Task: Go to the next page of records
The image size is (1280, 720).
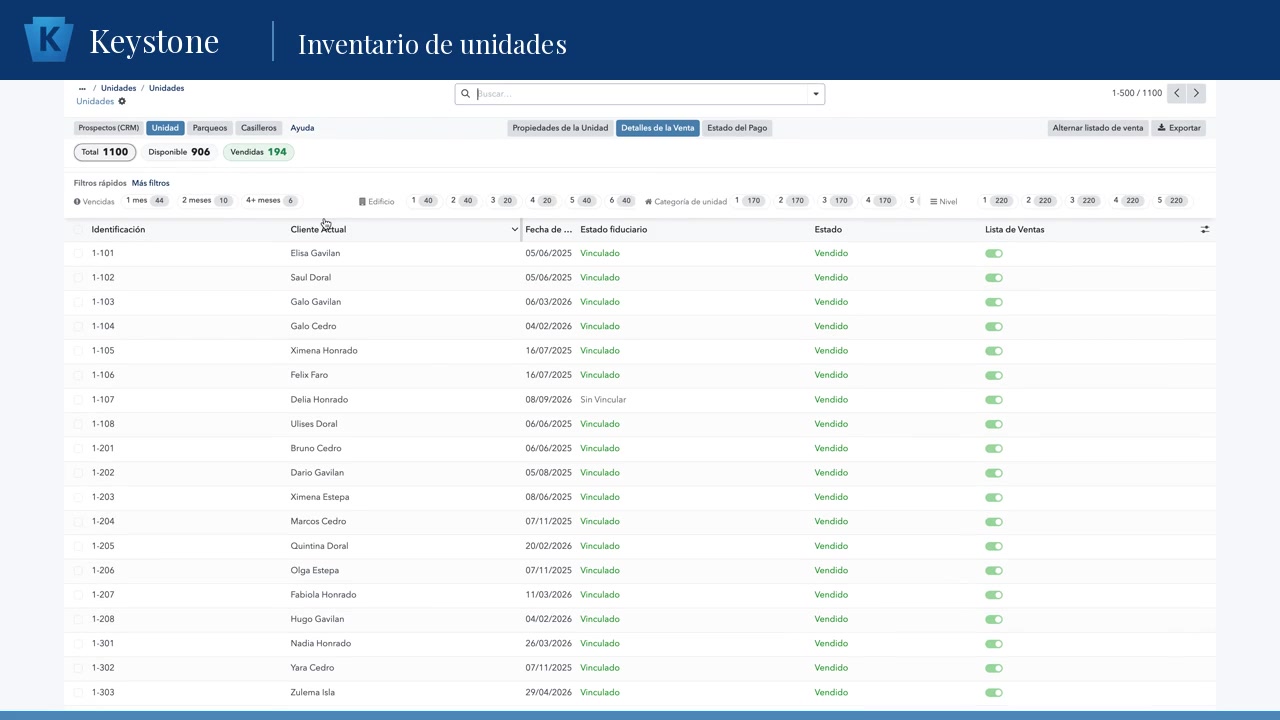Action: point(1196,93)
